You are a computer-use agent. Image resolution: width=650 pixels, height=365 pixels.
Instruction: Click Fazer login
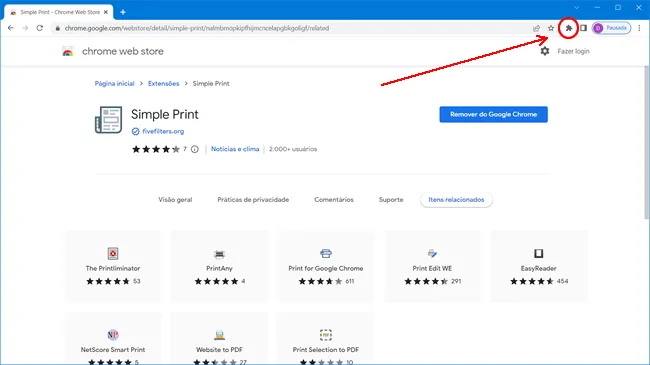(573, 51)
